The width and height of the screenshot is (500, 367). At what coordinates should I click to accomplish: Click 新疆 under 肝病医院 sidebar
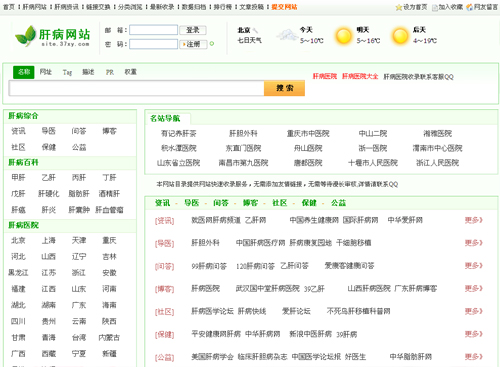[x=109, y=354]
